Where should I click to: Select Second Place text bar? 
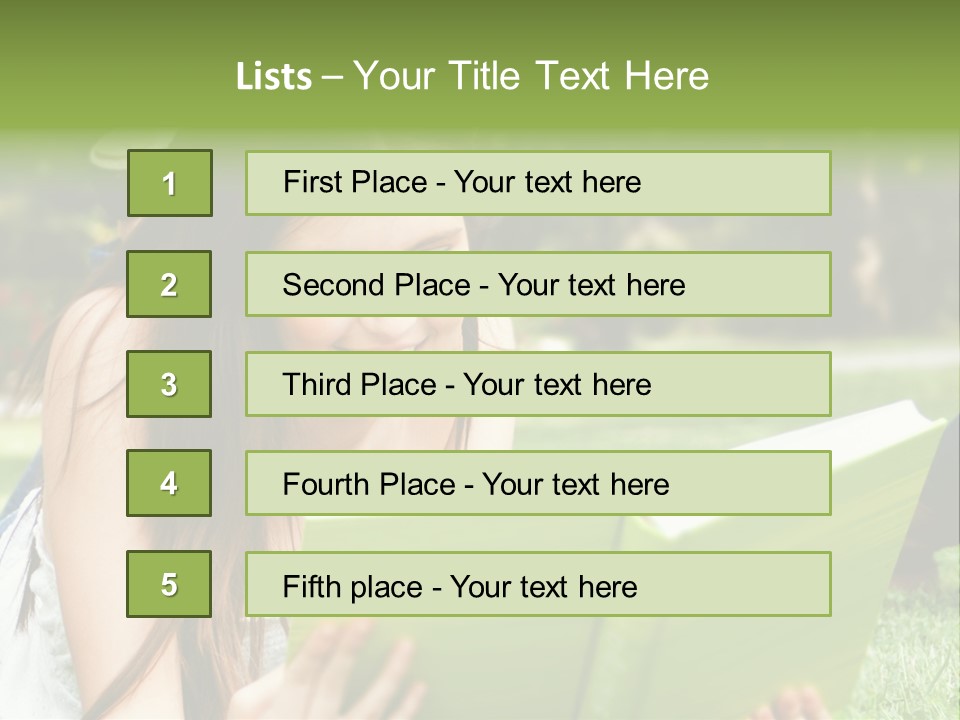point(538,284)
